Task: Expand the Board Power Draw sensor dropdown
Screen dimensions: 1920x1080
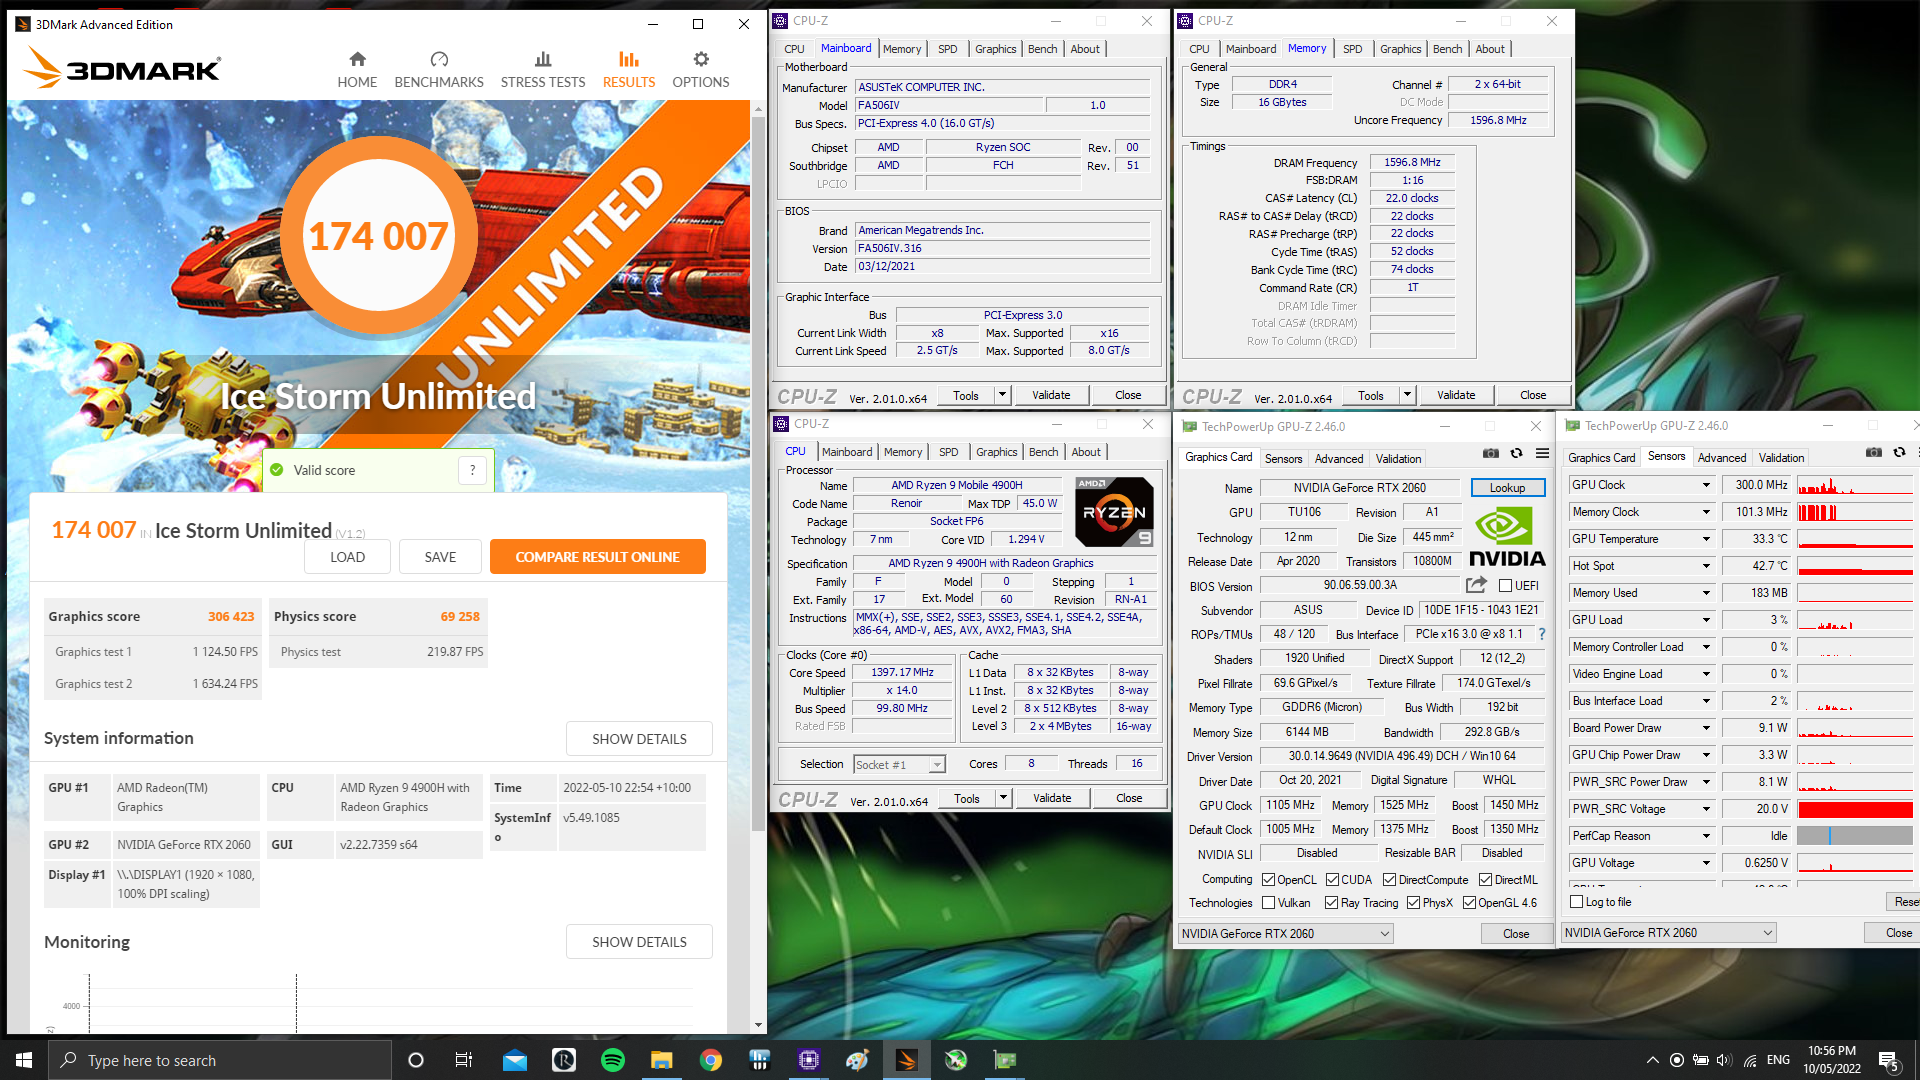Action: click(x=1706, y=728)
